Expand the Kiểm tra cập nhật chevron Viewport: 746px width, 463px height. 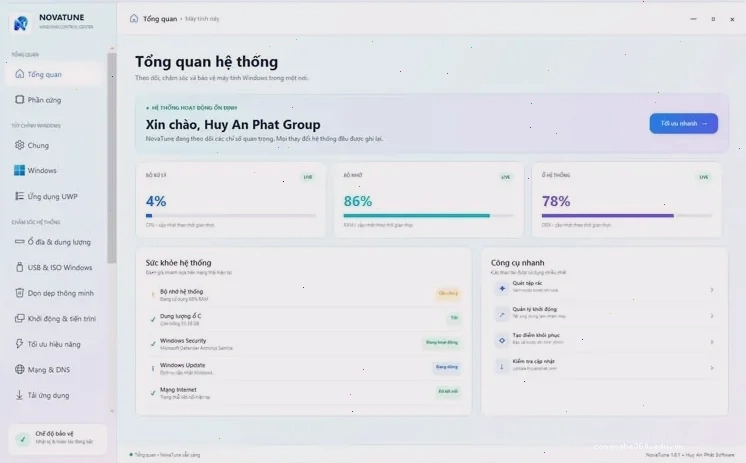tap(712, 368)
